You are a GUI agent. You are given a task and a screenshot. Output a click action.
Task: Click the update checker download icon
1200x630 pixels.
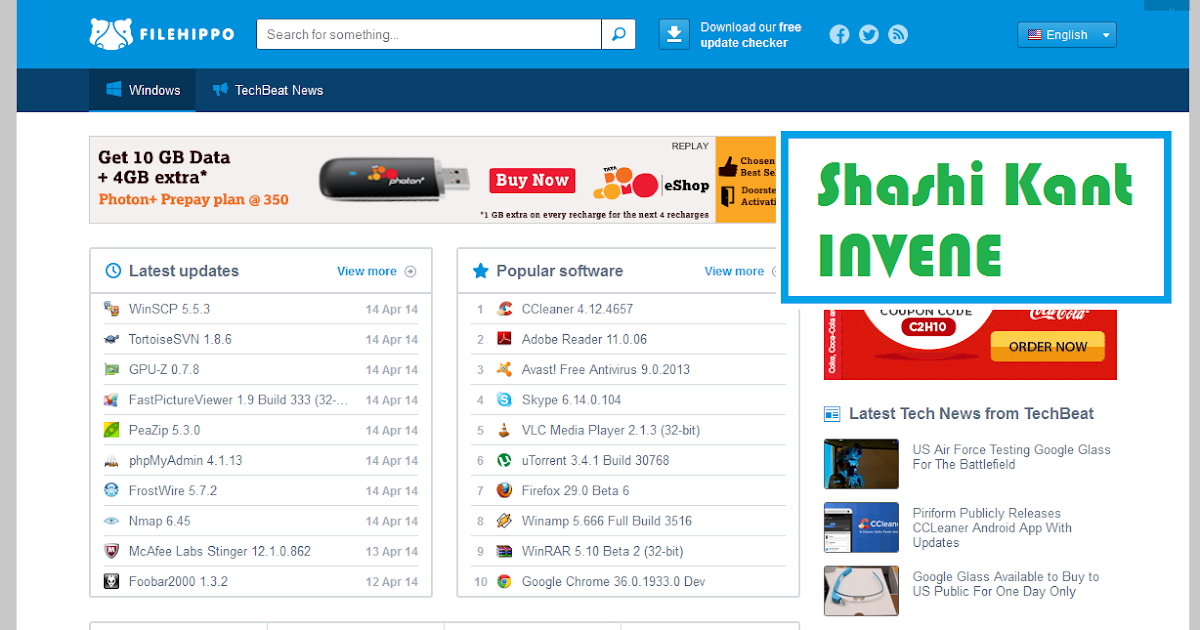click(675, 34)
